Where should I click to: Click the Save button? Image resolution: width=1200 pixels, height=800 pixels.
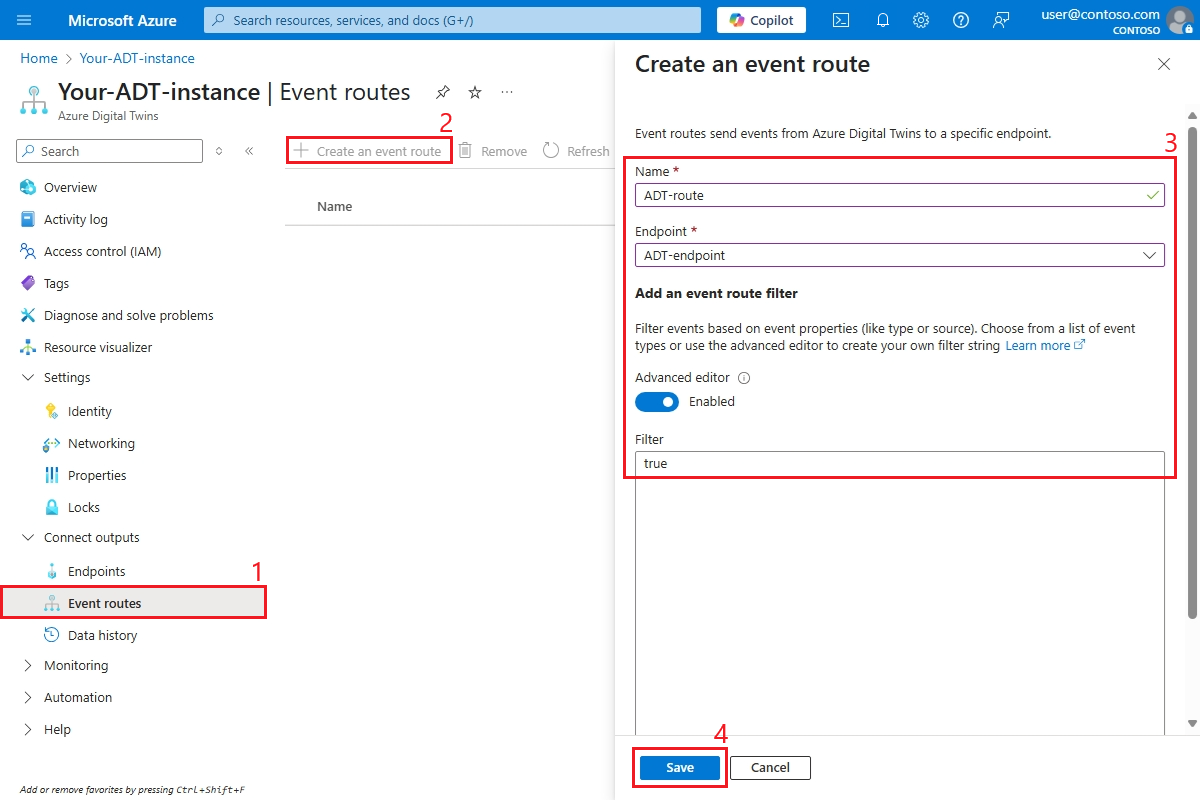click(680, 768)
